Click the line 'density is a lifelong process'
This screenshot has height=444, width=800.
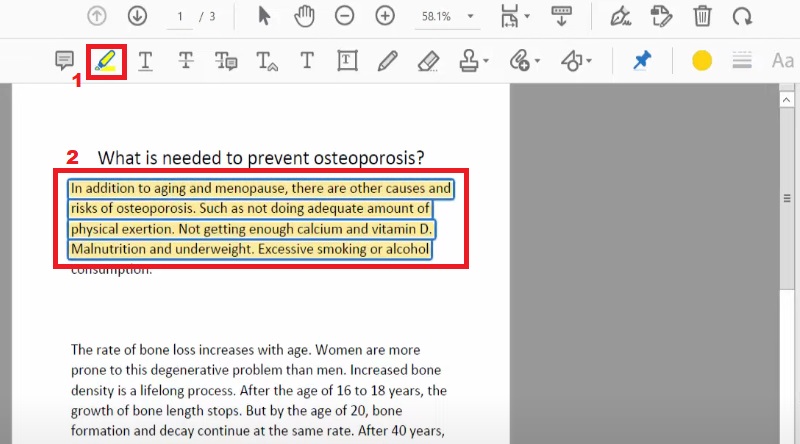click(x=259, y=390)
